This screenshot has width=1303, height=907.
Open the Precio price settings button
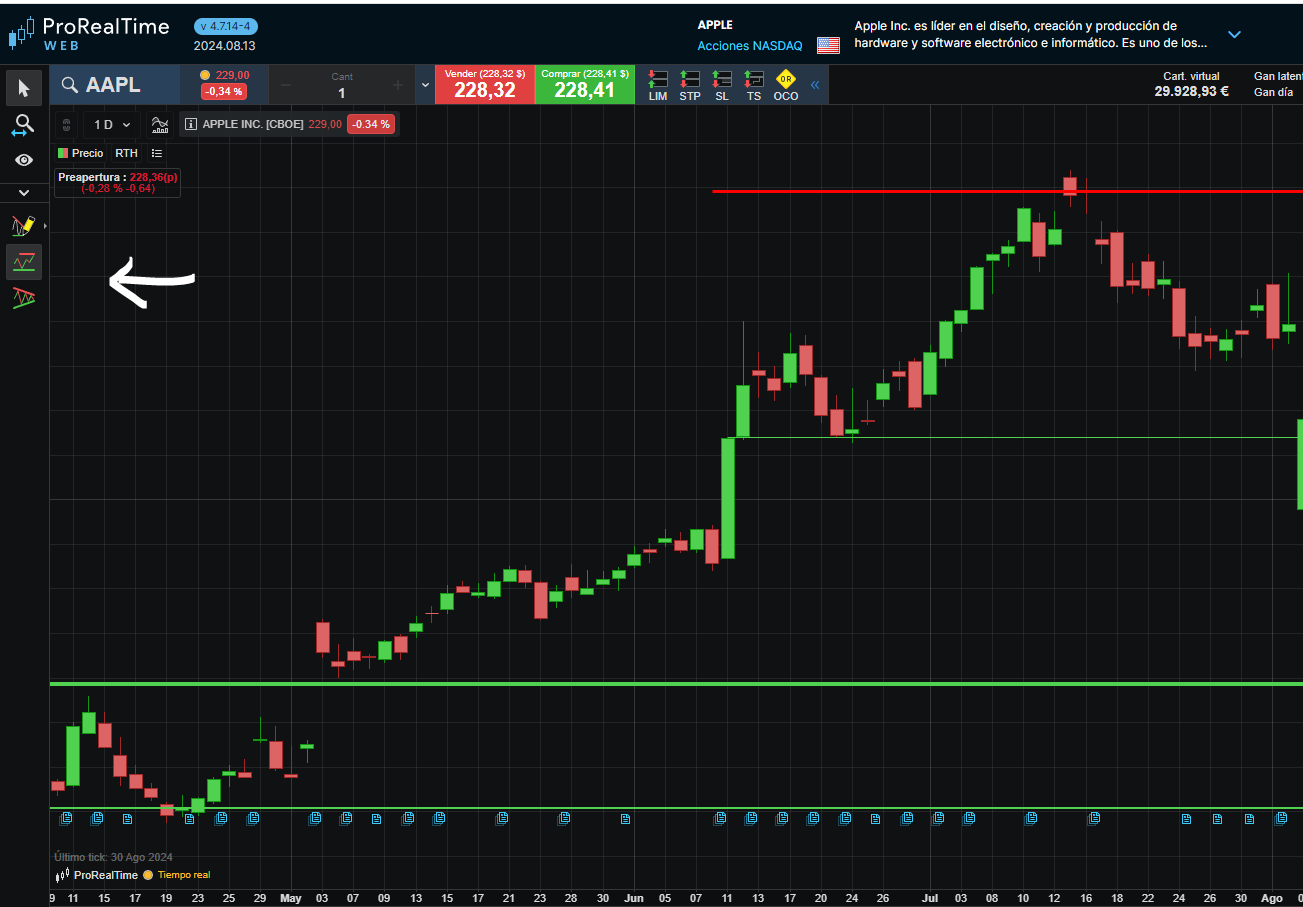[x=80, y=153]
